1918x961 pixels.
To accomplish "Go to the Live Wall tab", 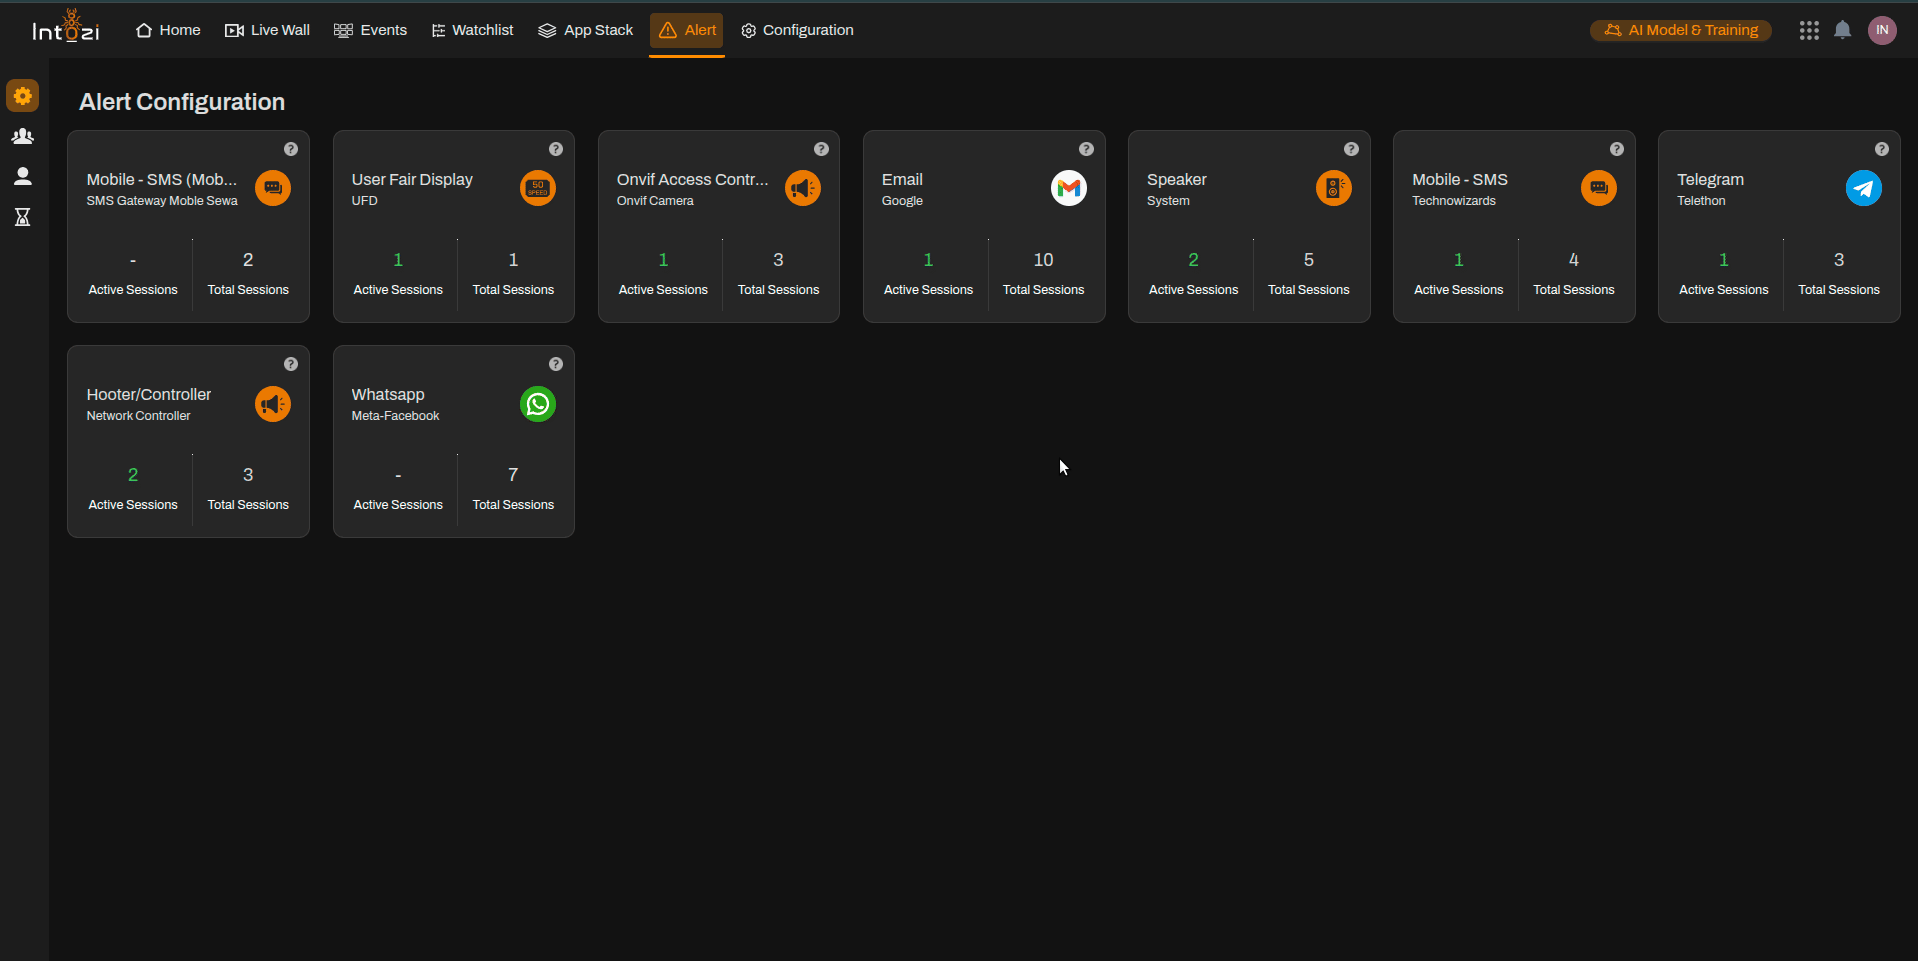I will coord(267,30).
